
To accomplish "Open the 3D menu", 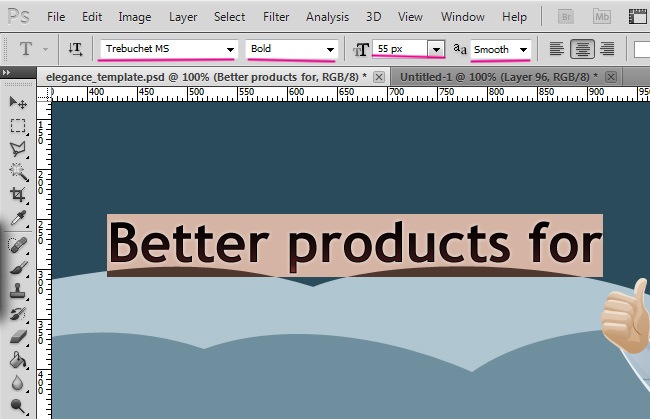I will click(374, 17).
